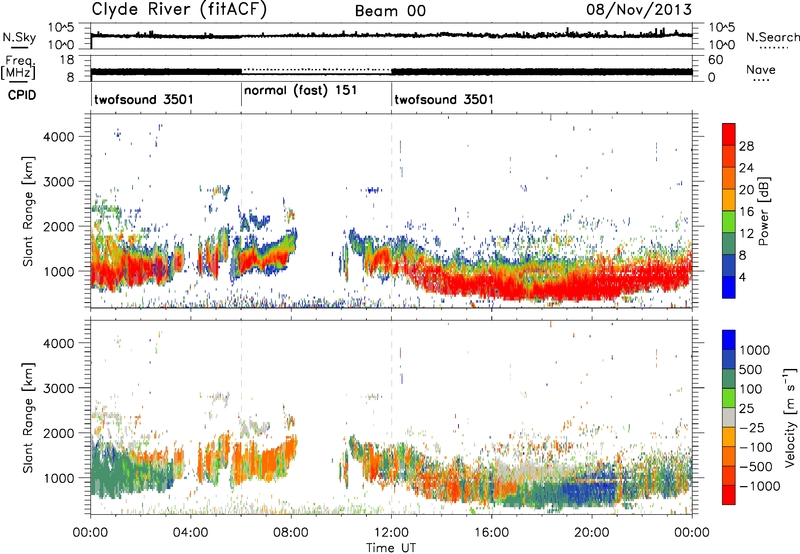
Task: Select the "08:00" time tick label
Action: click(x=291, y=533)
